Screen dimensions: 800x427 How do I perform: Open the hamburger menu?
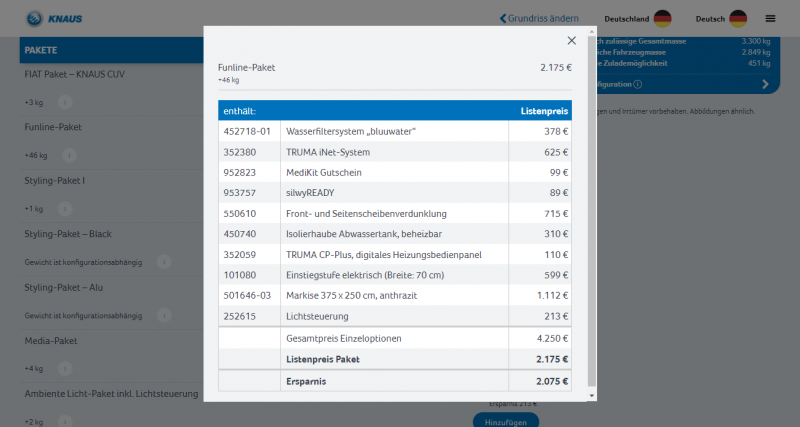click(x=770, y=18)
